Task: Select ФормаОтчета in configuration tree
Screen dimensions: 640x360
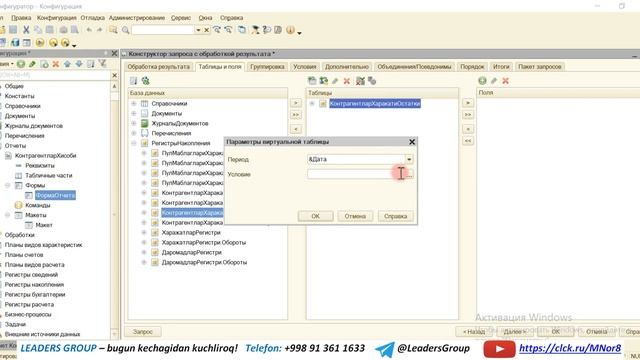Action: (x=56, y=196)
